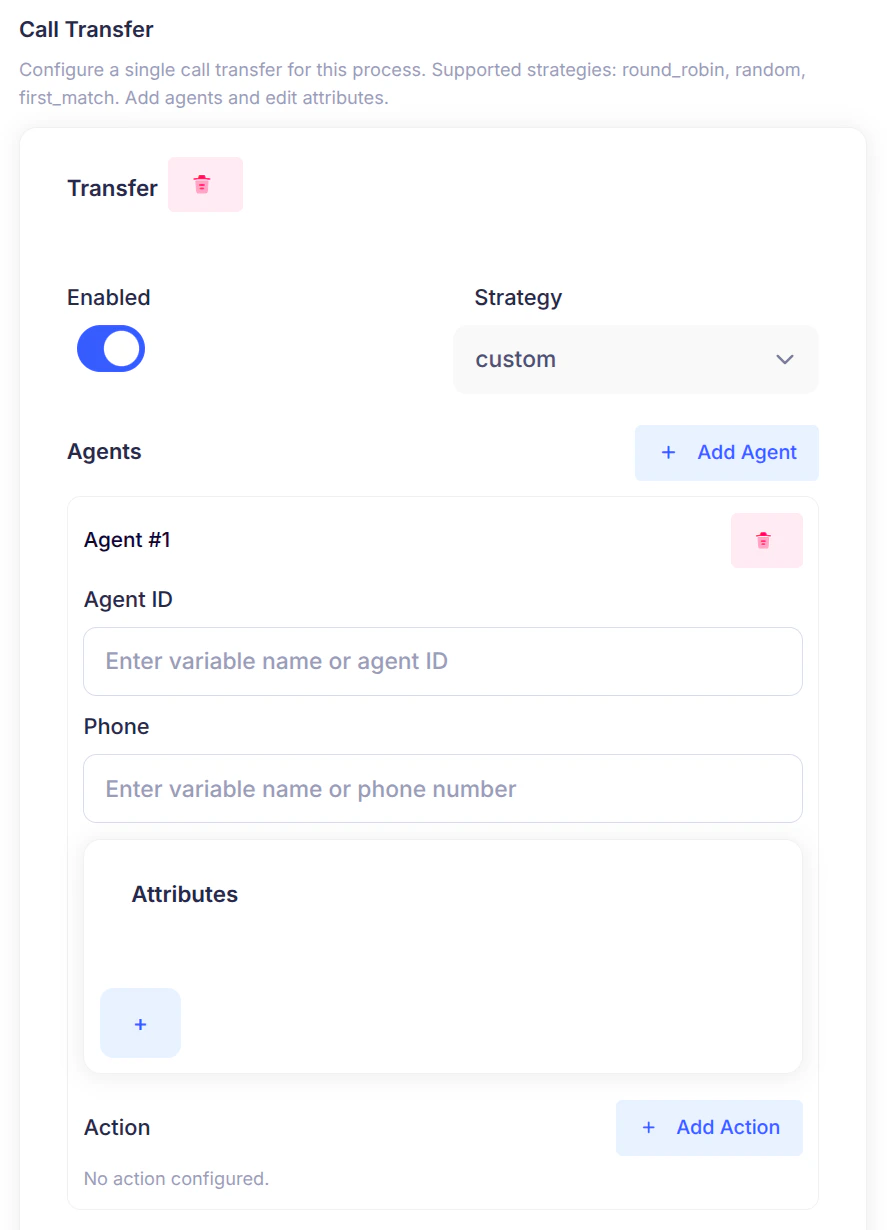The width and height of the screenshot is (887, 1230).
Task: Click the Agent ID input field
Action: [442, 661]
